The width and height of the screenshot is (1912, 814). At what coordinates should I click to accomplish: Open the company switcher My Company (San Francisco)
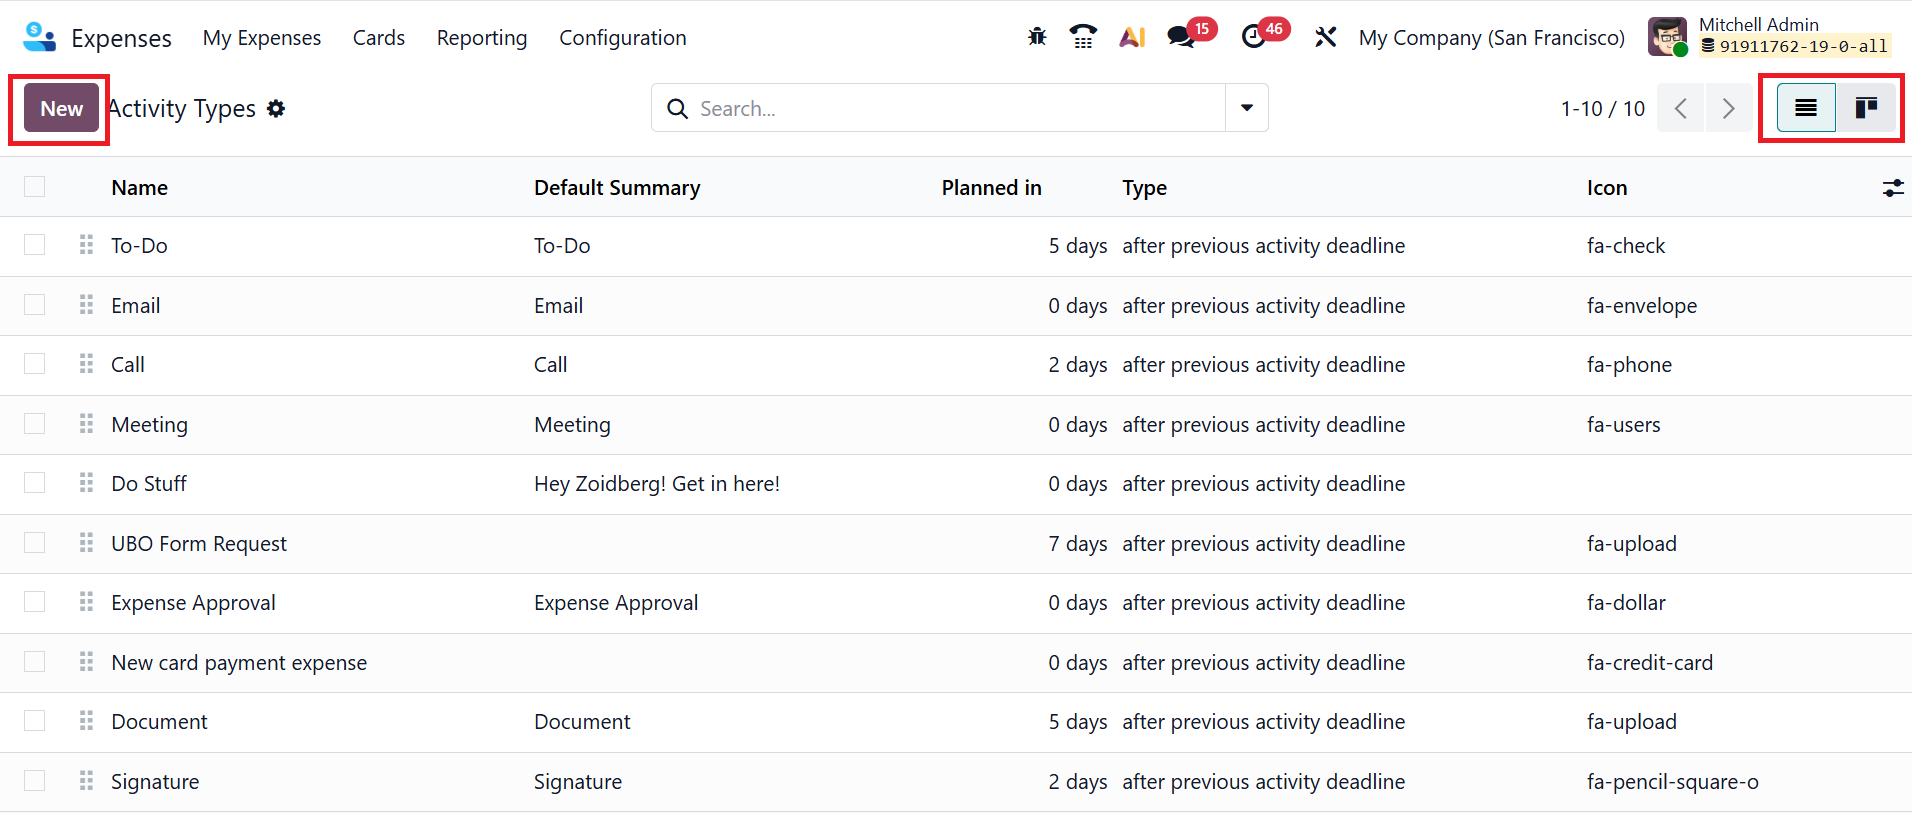(1491, 38)
